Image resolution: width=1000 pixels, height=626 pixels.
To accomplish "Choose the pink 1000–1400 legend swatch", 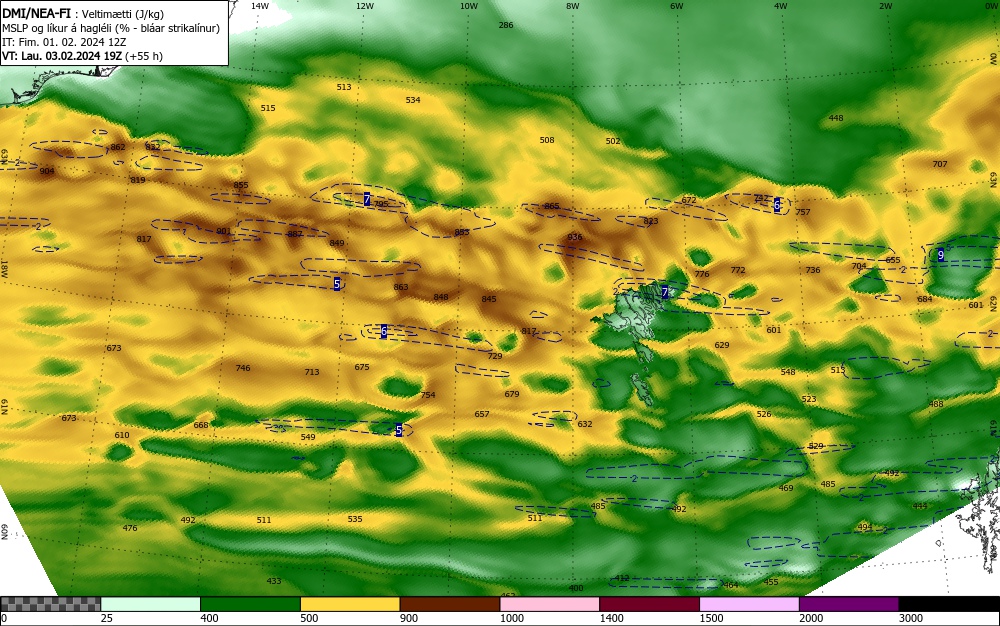I will (550, 604).
